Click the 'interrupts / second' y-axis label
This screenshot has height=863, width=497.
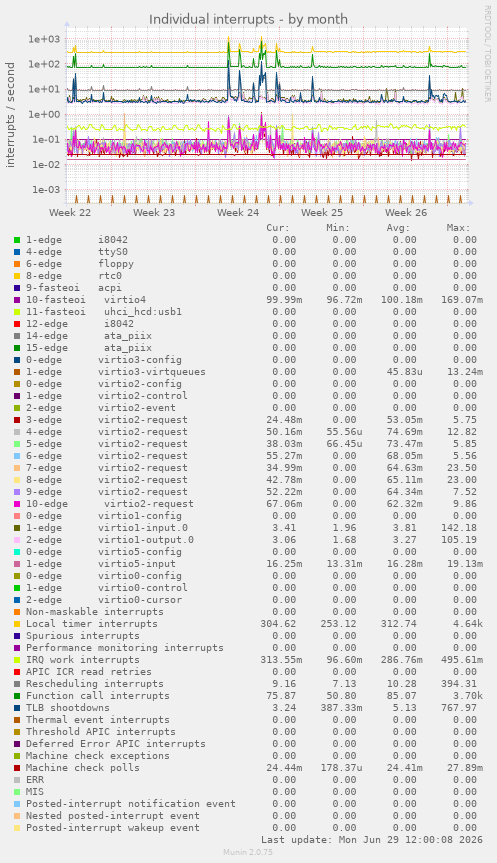point(10,115)
